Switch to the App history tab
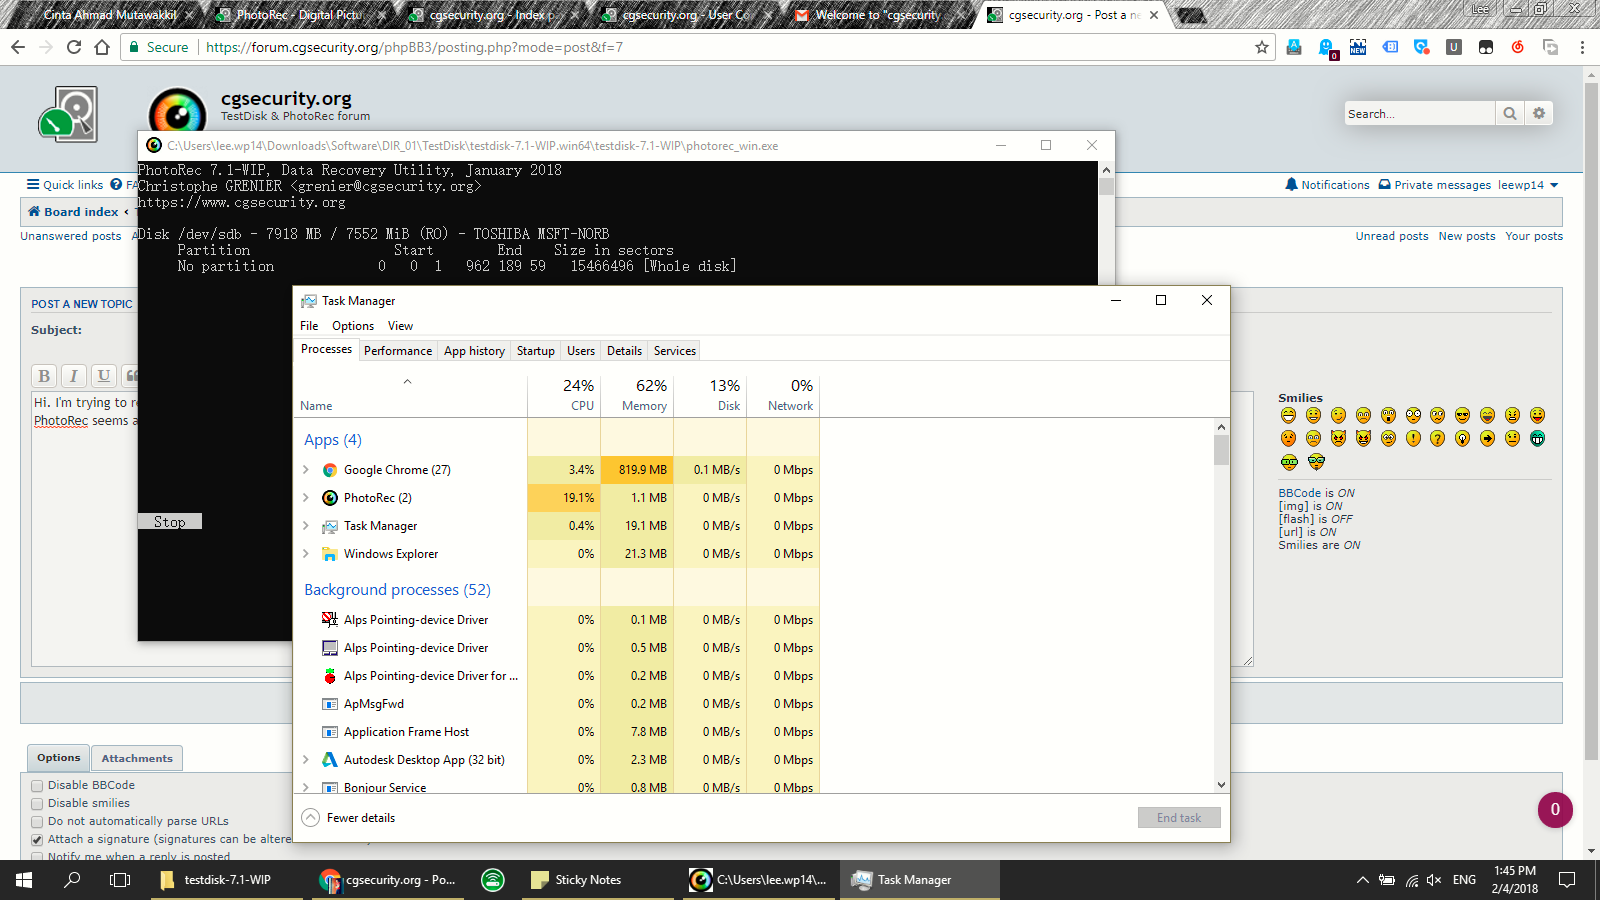Viewport: 1600px width, 900px height. (x=474, y=351)
